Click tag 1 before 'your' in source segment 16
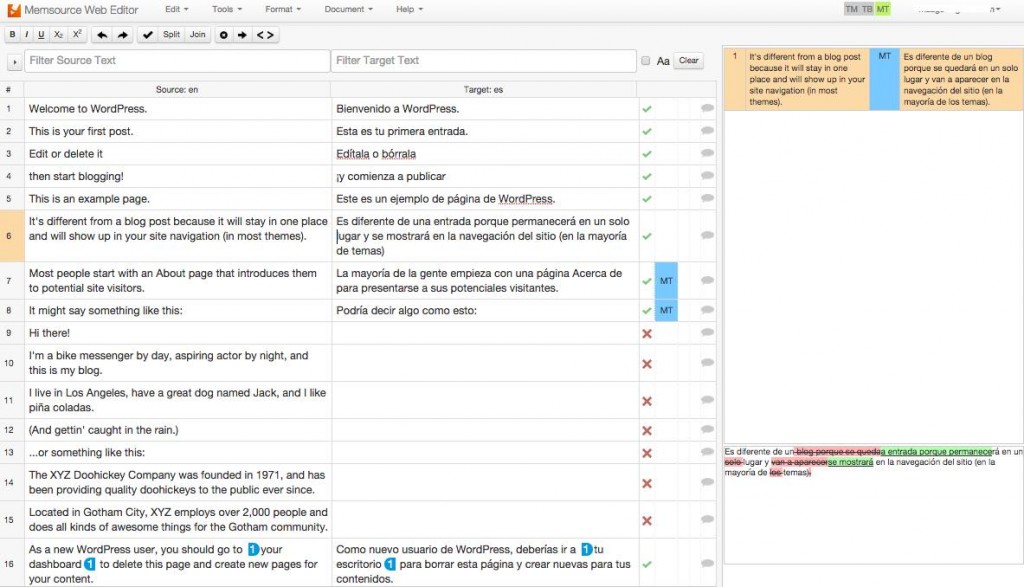Screen dimensions: 1024x587 click(253, 550)
